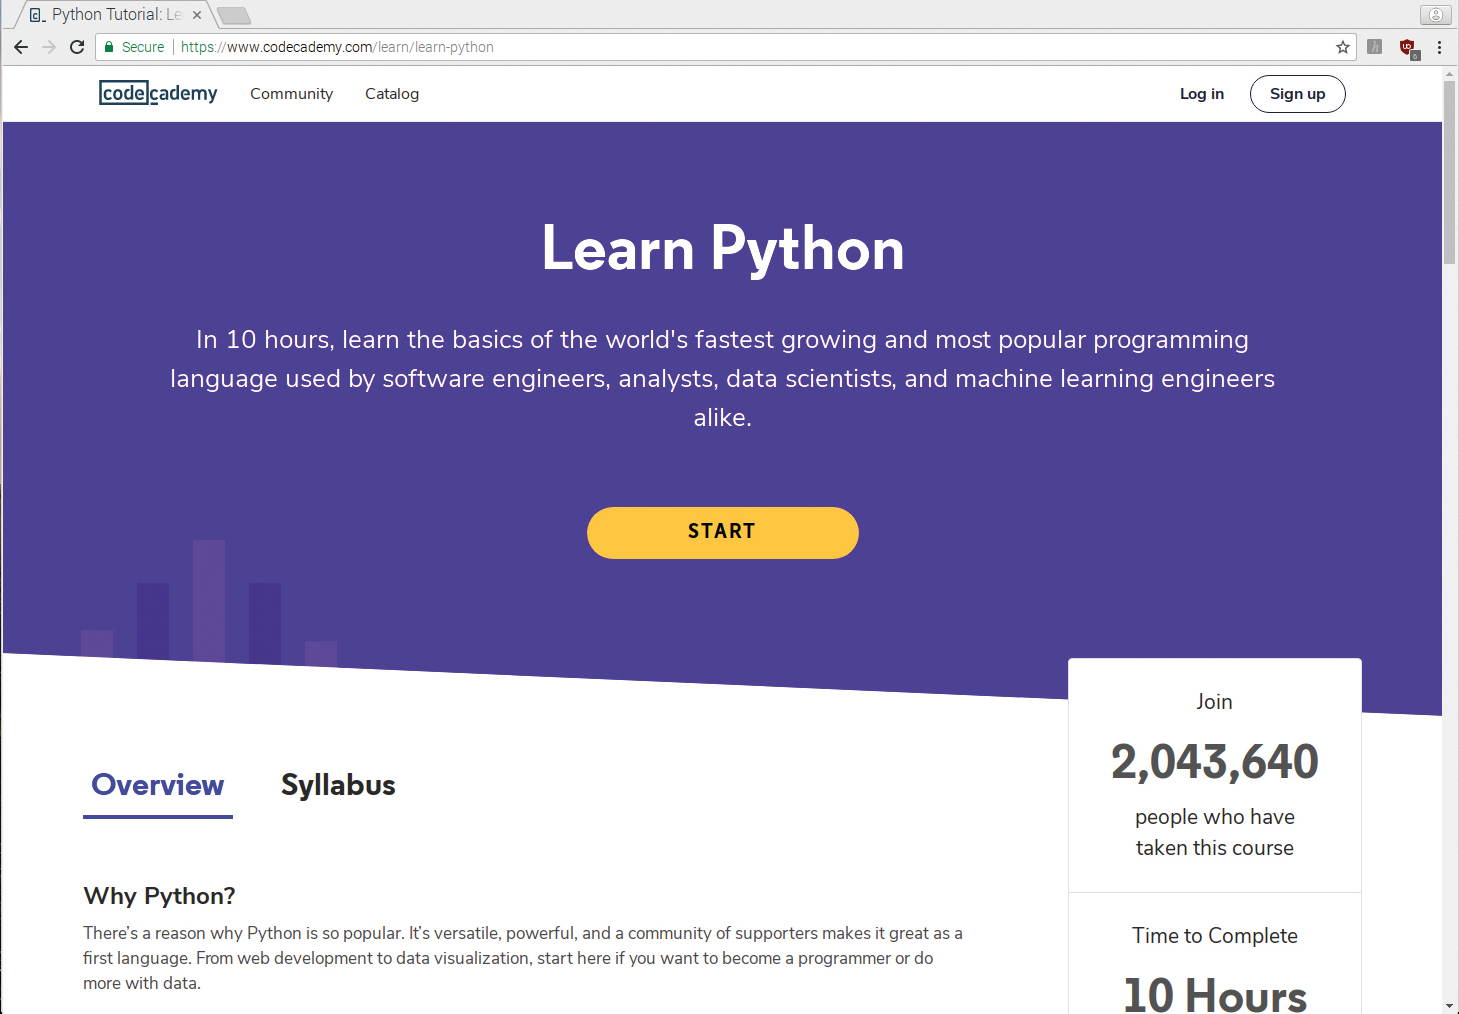1459x1014 pixels.
Task: Bookmark page with the star icon
Action: 1343,47
